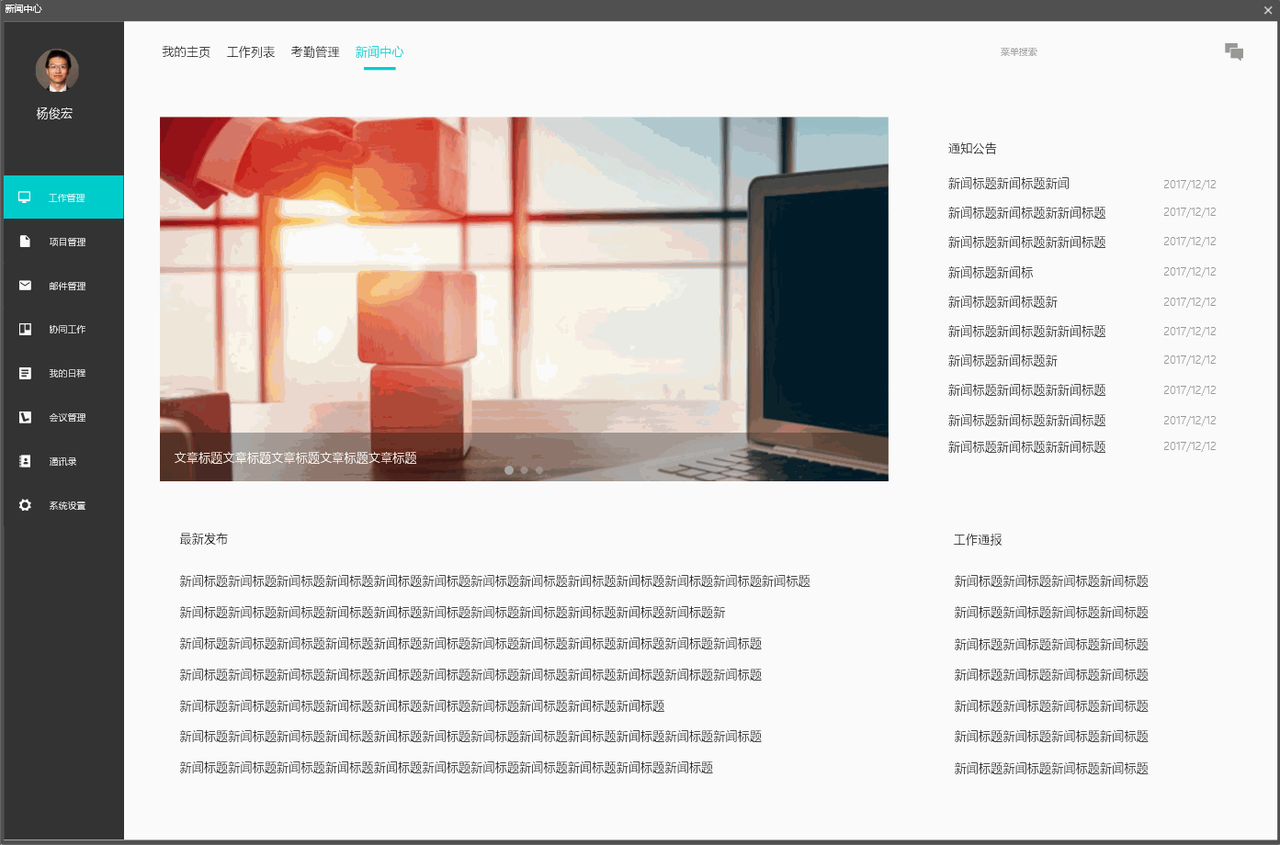Open 会议管理 phone icon item
1280x845 pixels.
(x=64, y=417)
